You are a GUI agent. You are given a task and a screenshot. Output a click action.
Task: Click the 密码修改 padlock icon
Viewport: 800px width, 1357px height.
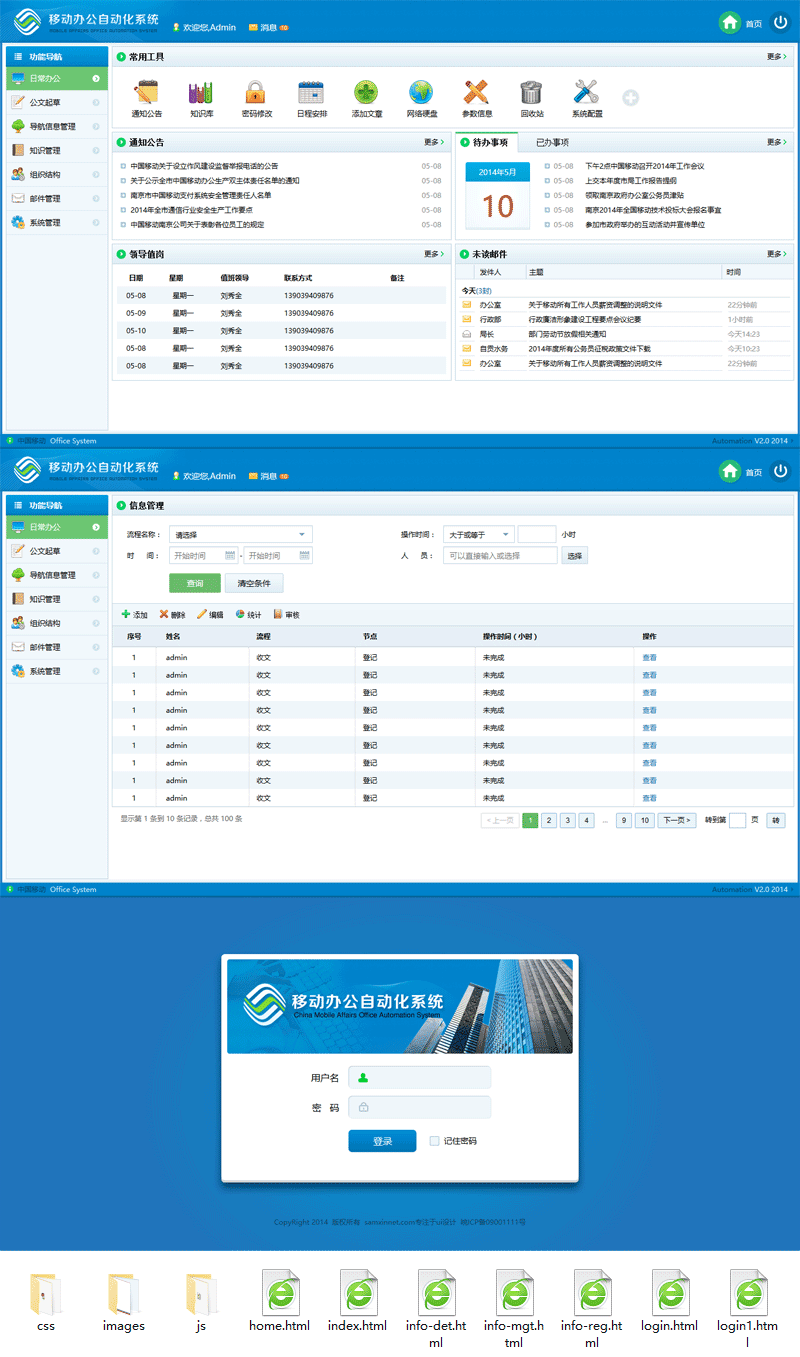pos(256,93)
